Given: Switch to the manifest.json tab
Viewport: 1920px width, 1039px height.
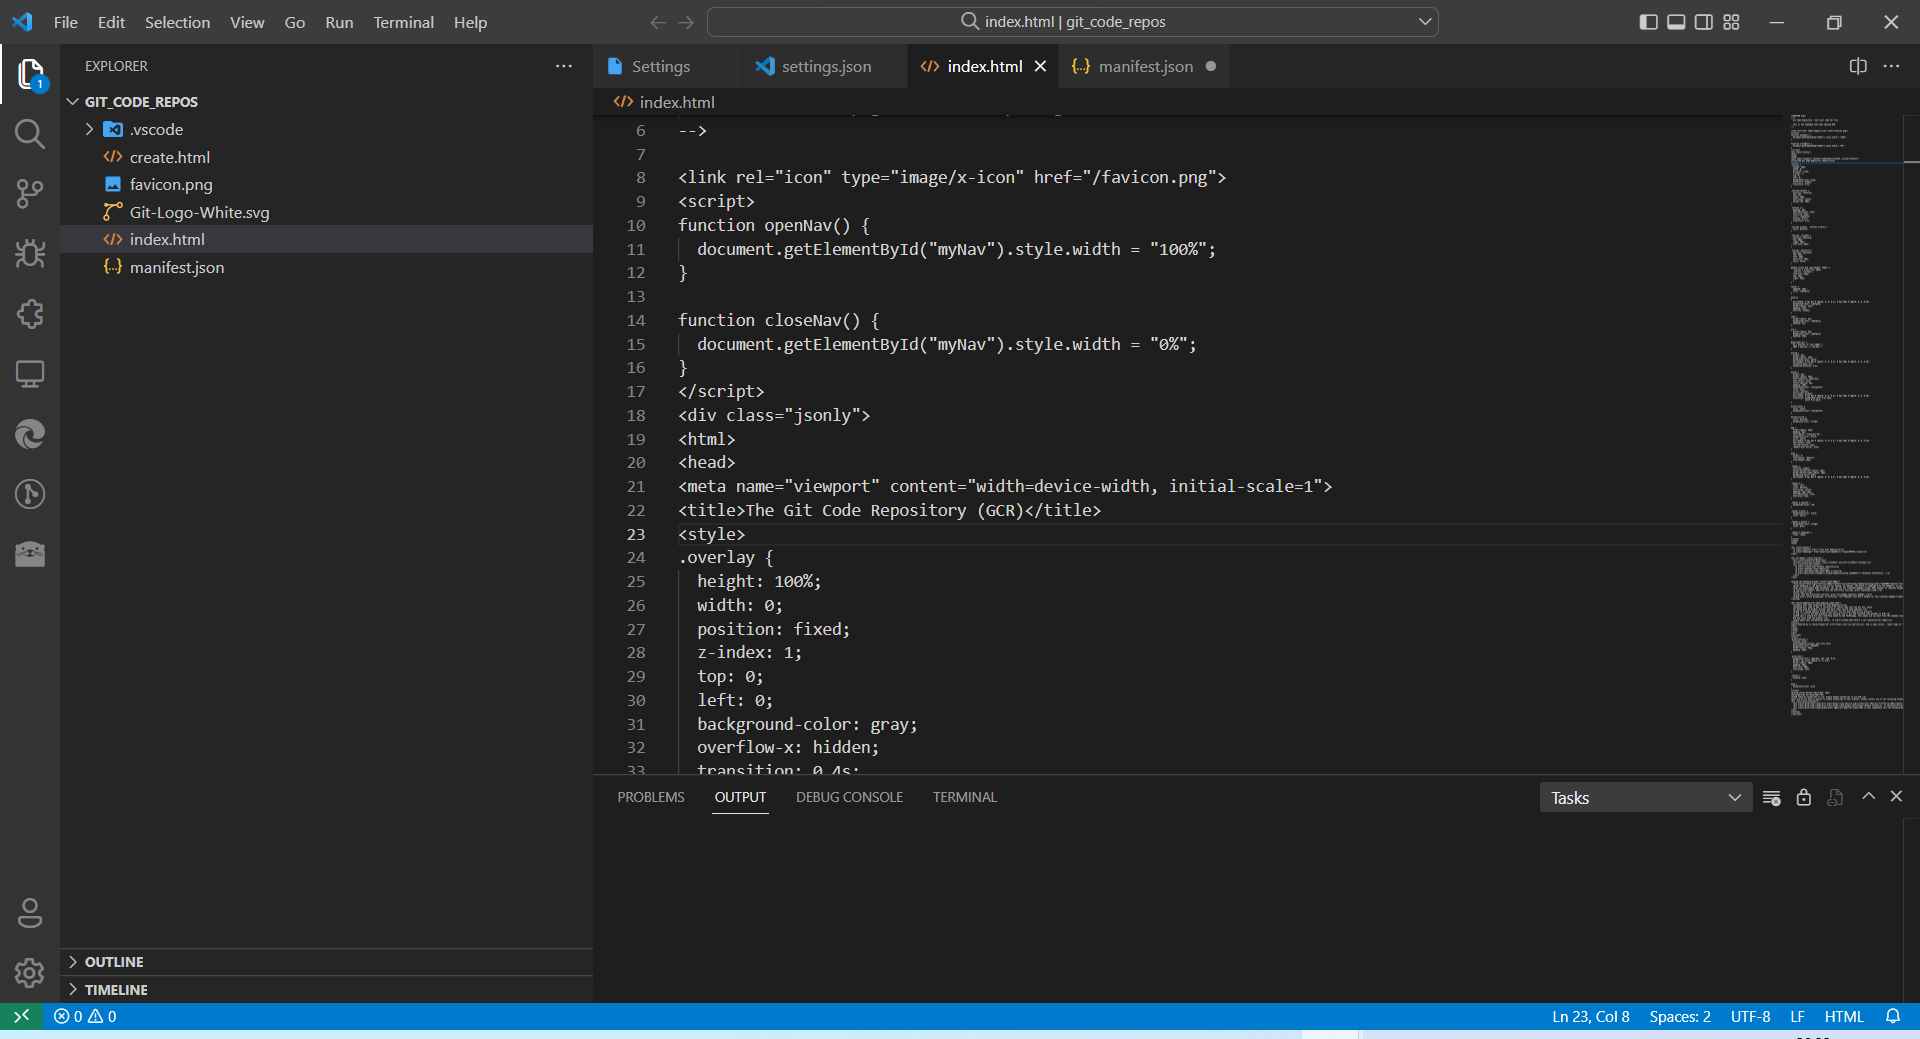Looking at the screenshot, I should [1144, 66].
